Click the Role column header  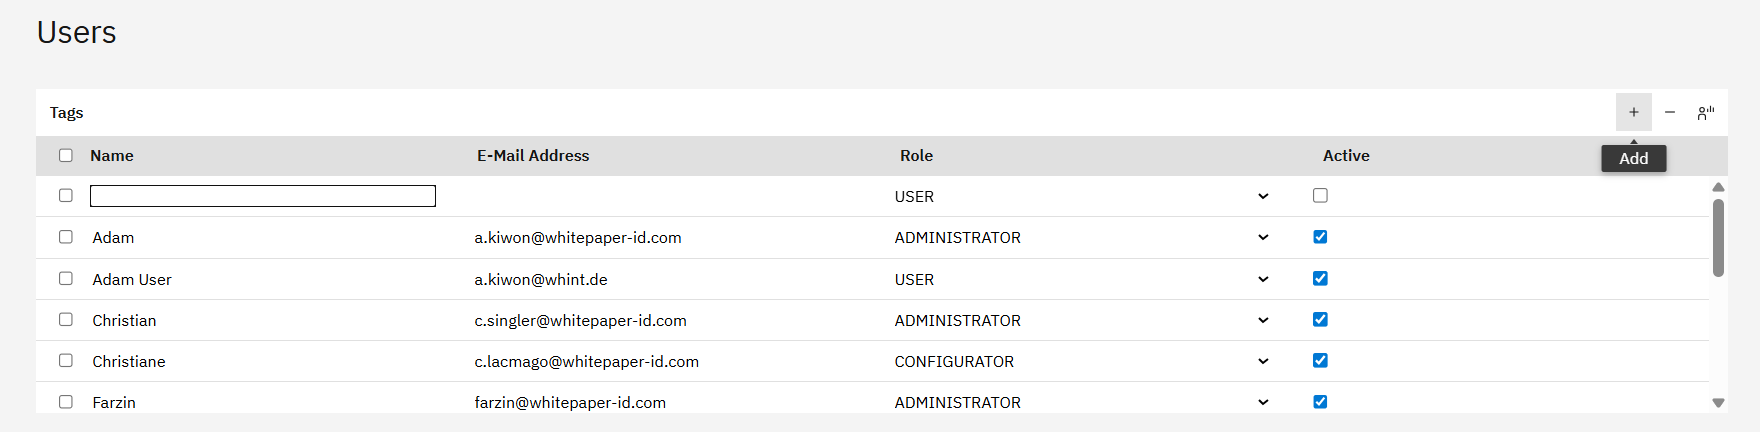916,155
